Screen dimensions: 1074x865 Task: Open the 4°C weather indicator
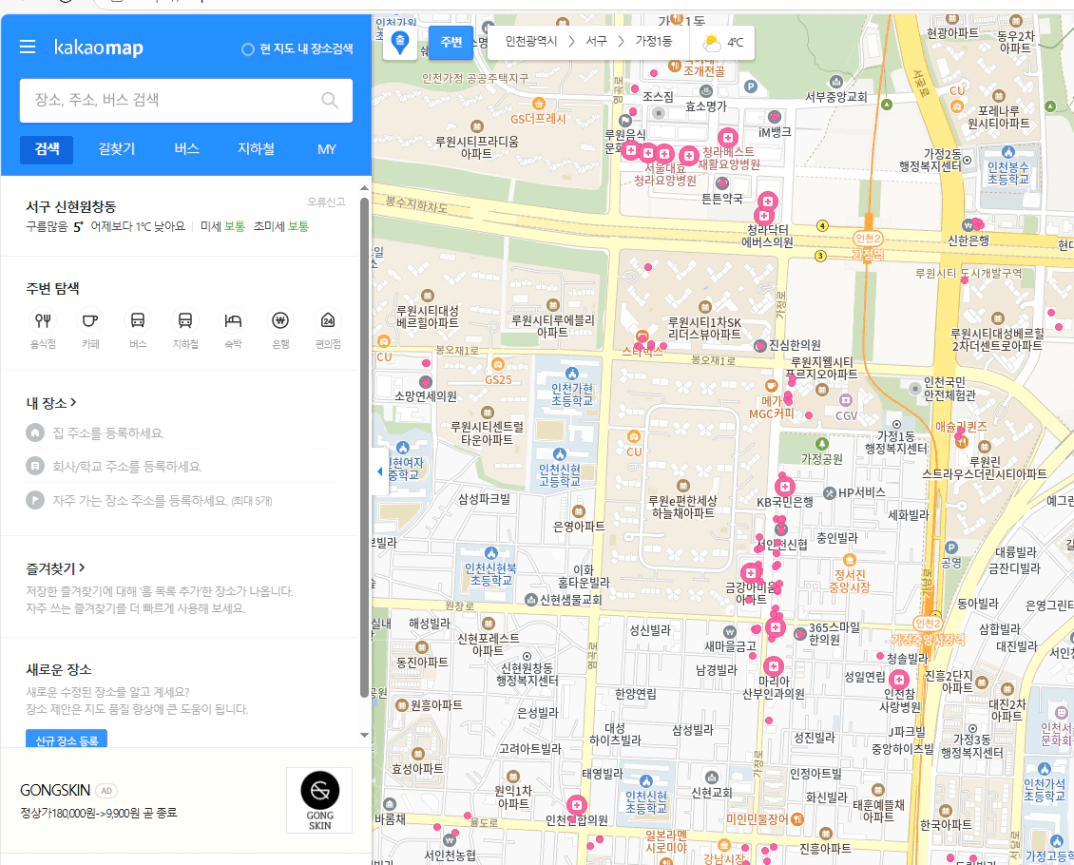(723, 43)
